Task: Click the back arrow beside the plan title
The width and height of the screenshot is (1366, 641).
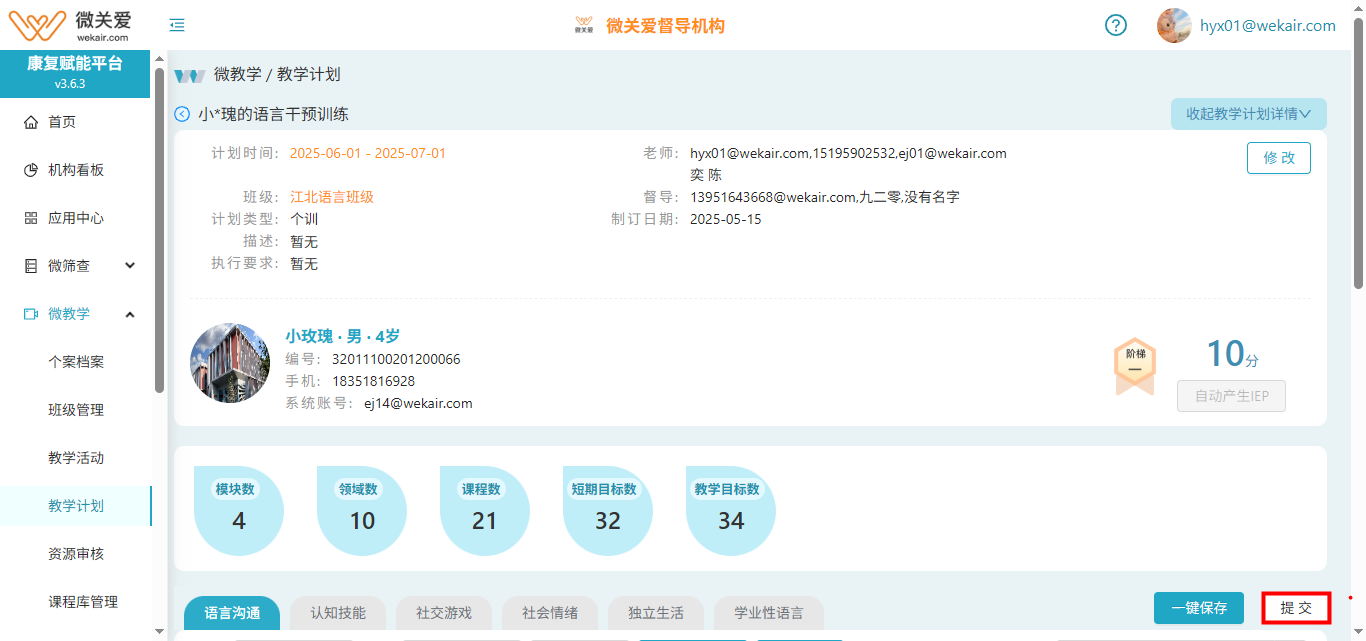Action: click(182, 114)
